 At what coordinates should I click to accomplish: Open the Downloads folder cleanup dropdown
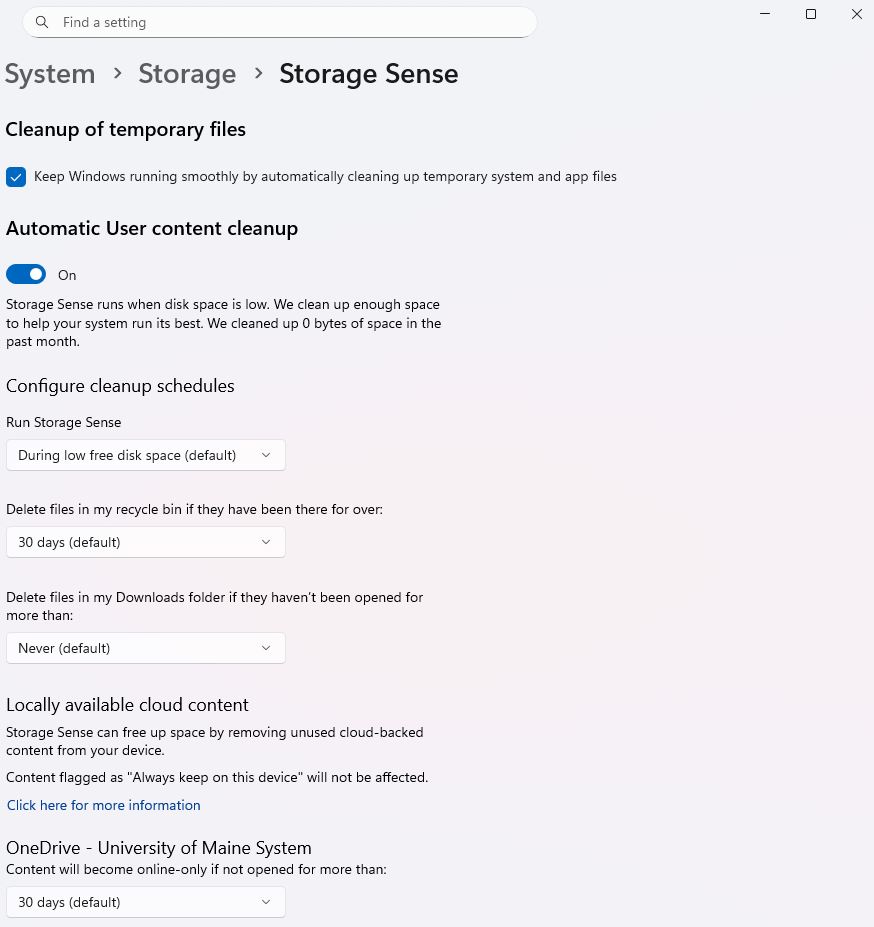[145, 648]
